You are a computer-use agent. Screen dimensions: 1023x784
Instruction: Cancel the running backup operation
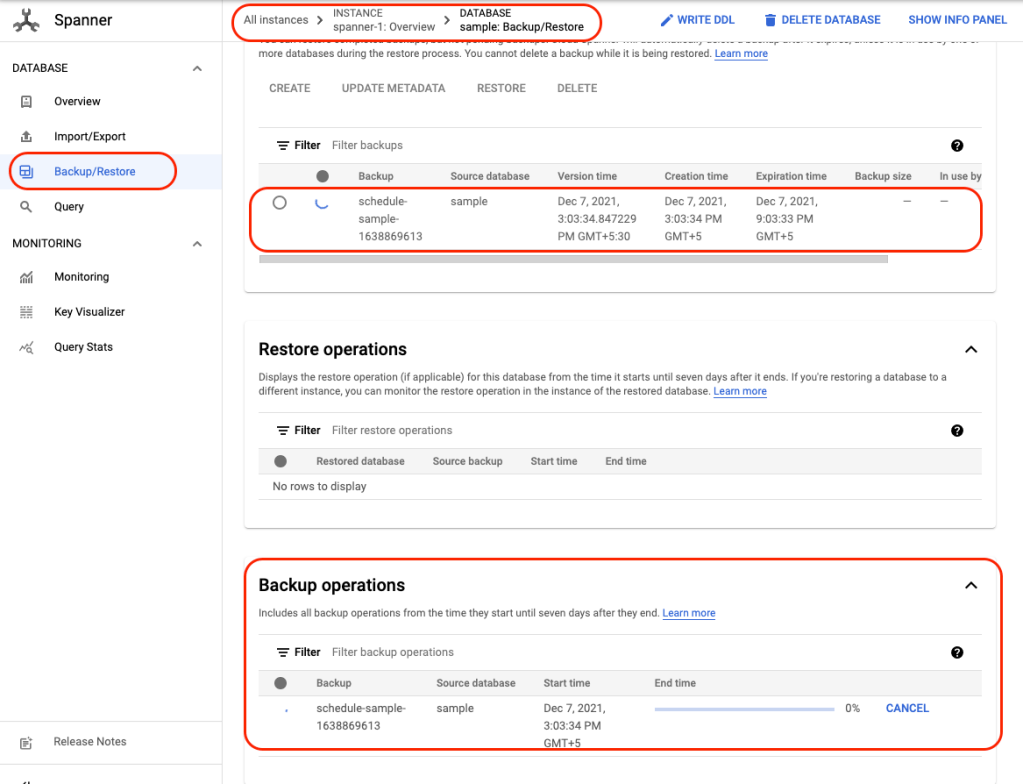pyautogui.click(x=907, y=708)
